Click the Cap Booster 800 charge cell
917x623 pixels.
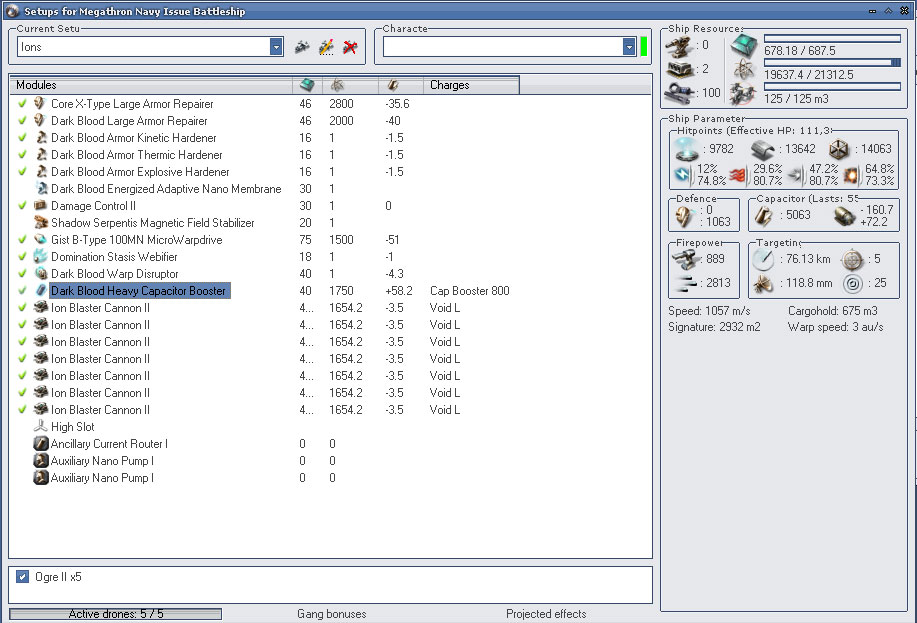click(x=470, y=291)
